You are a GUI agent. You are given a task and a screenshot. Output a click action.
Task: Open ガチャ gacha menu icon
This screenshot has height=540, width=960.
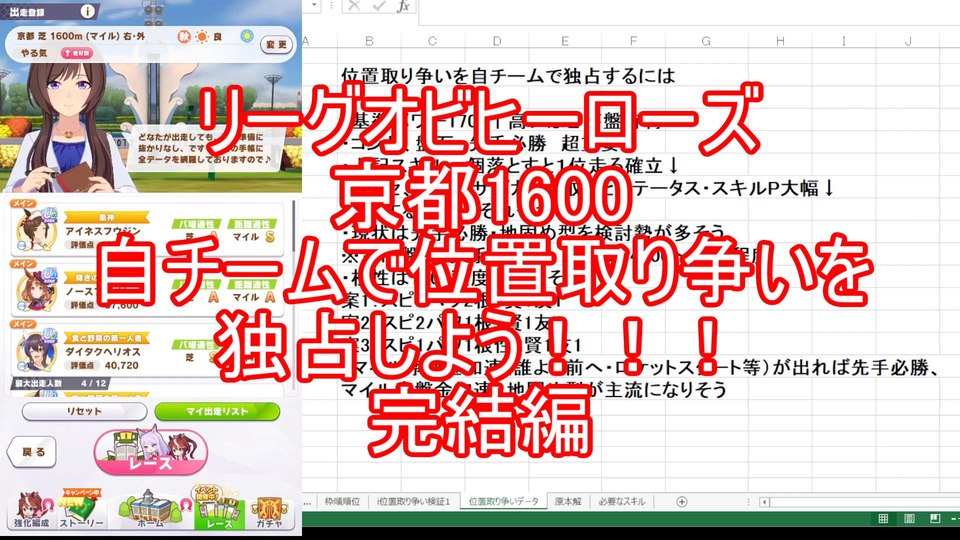269,511
